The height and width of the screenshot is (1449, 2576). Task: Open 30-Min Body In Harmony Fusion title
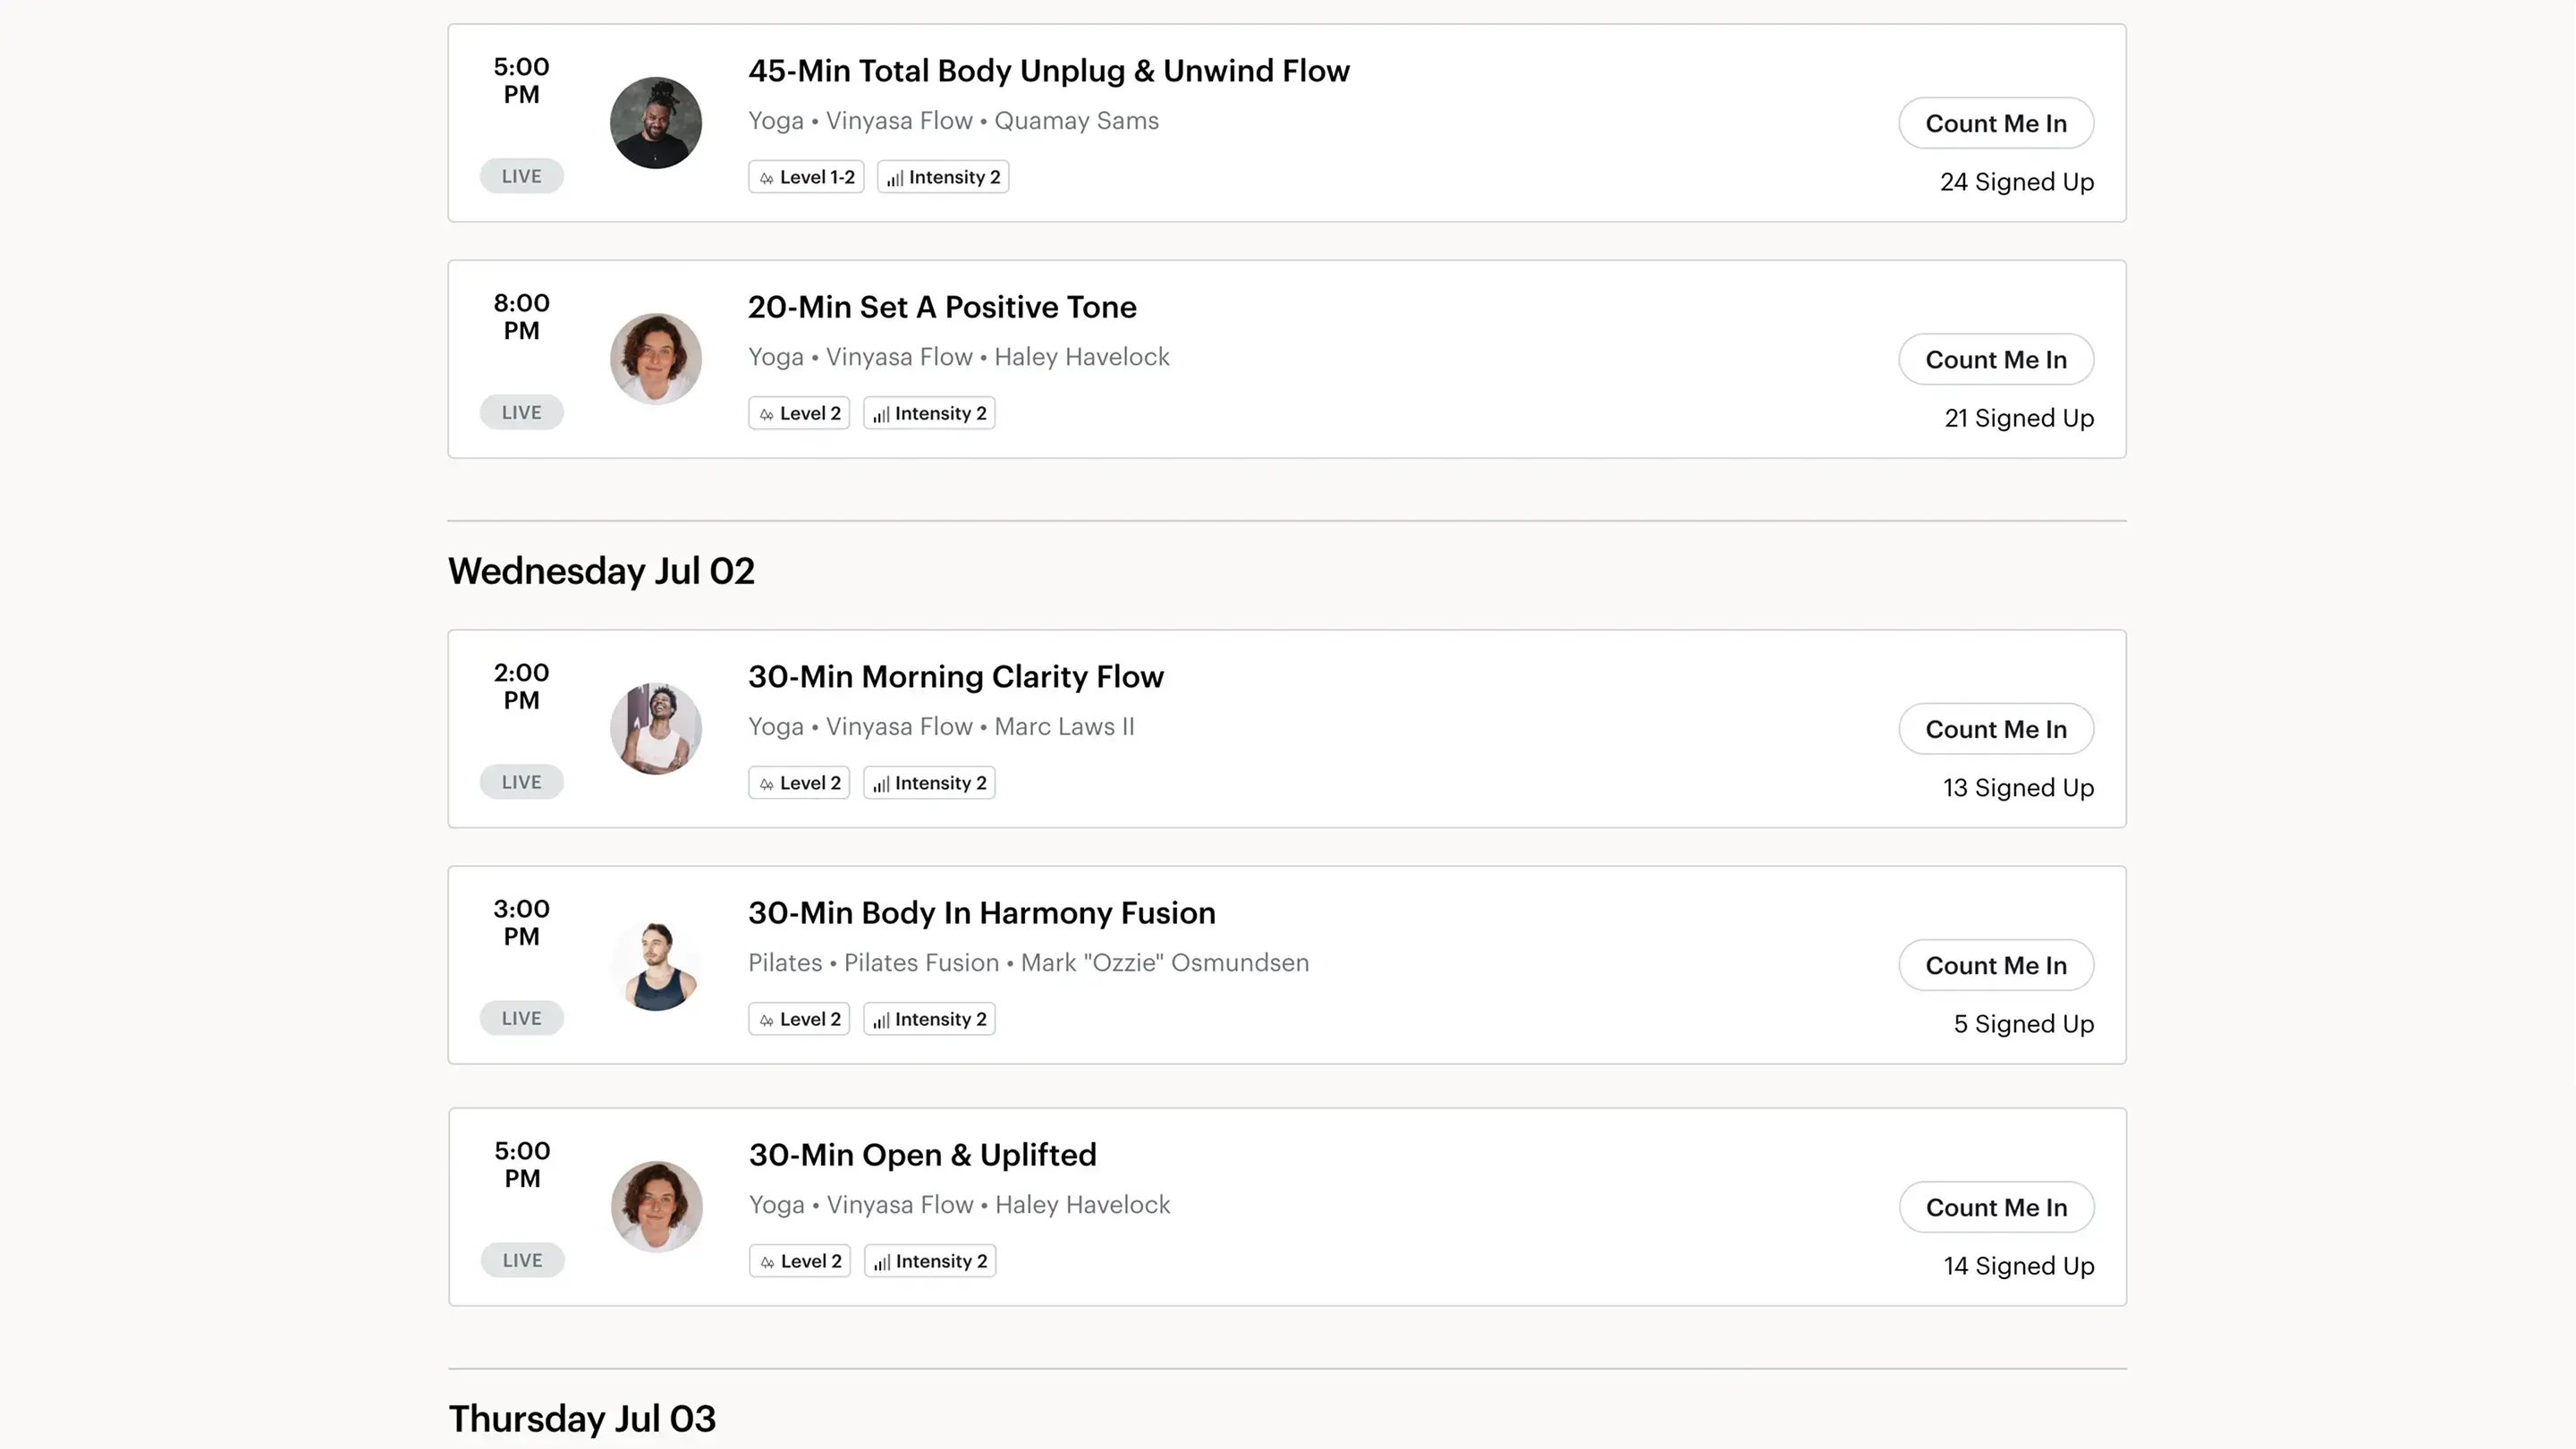tap(981, 913)
